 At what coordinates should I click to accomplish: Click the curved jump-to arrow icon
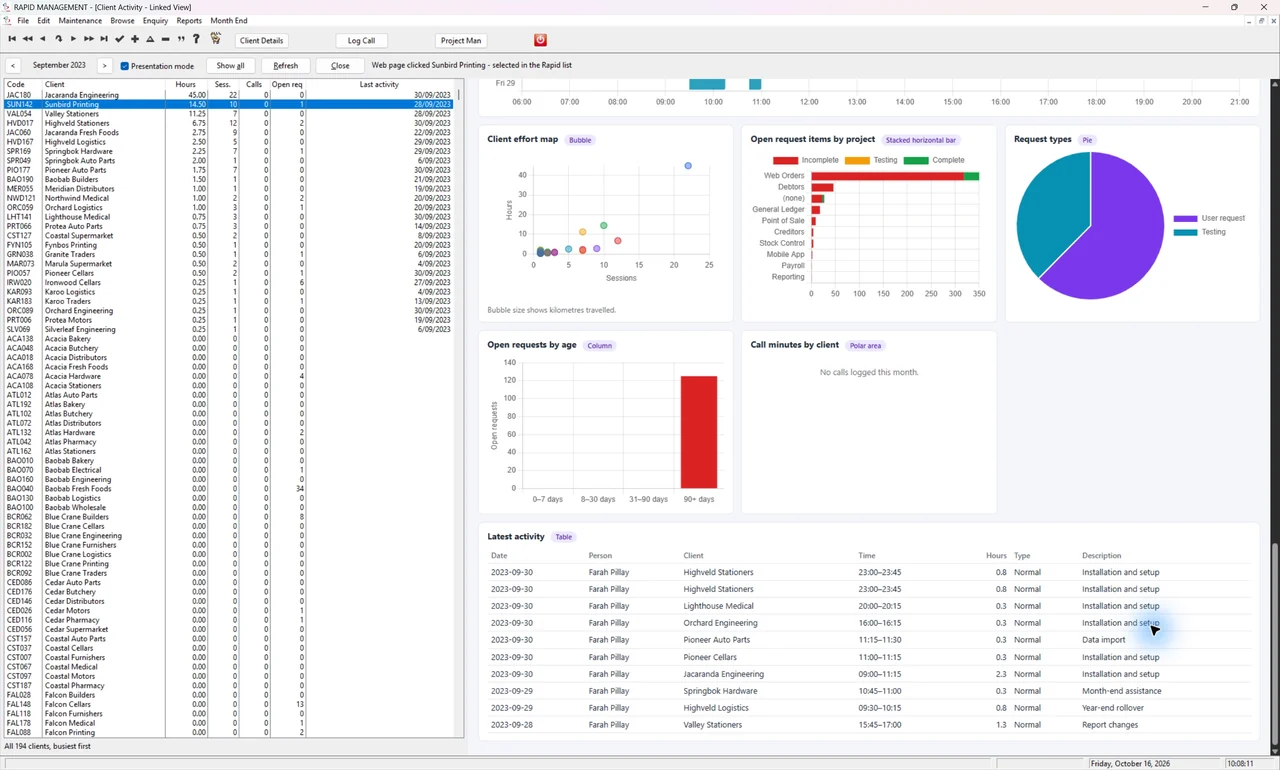click(58, 39)
